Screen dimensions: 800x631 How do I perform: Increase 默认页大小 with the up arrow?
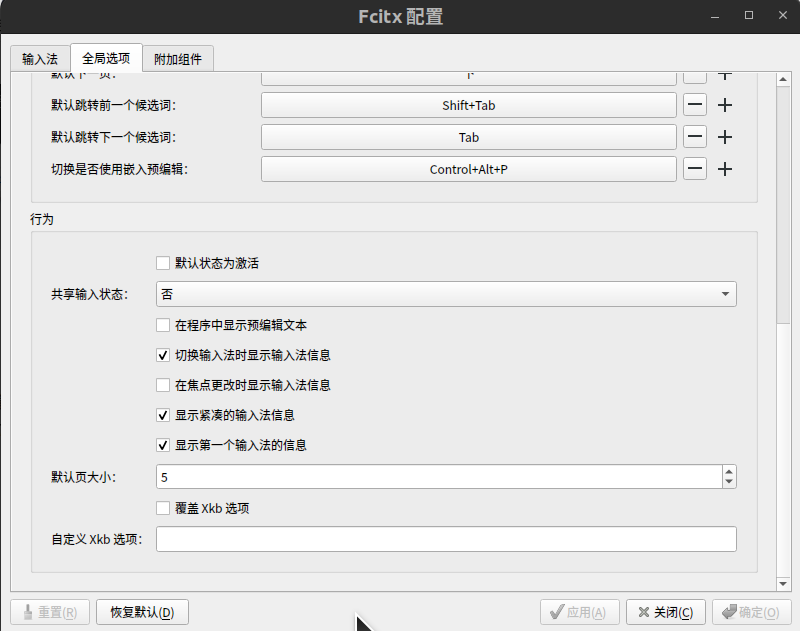pos(729,472)
